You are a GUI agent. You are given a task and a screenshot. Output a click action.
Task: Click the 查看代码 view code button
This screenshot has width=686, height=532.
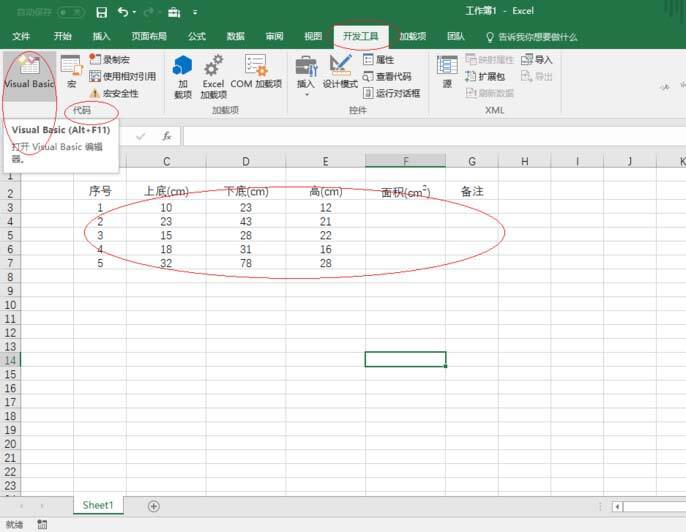tap(392, 76)
